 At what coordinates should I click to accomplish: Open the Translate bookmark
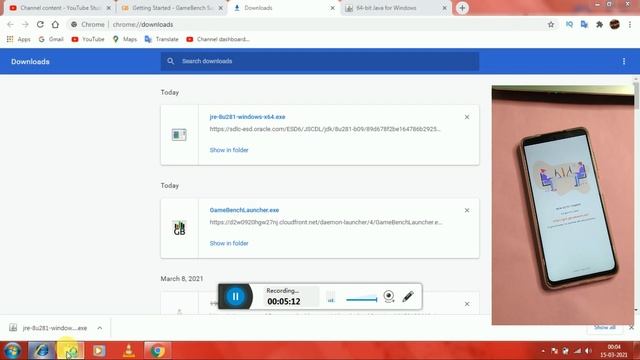tap(162, 39)
